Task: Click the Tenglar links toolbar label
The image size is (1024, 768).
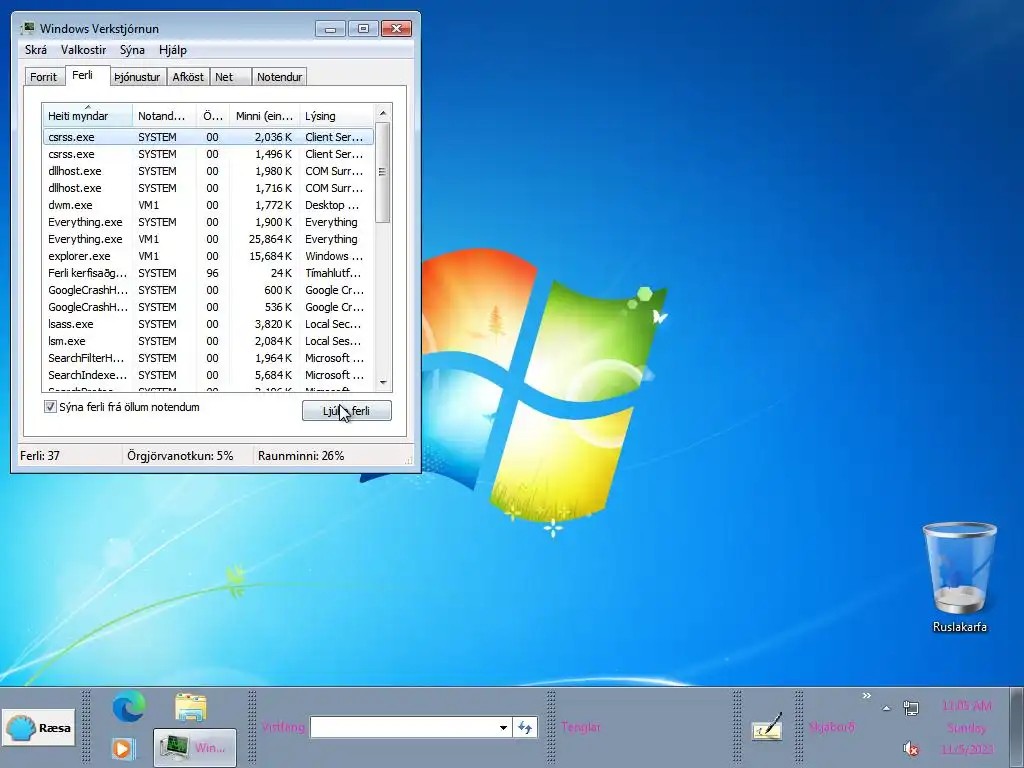Action: pyautogui.click(x=581, y=727)
